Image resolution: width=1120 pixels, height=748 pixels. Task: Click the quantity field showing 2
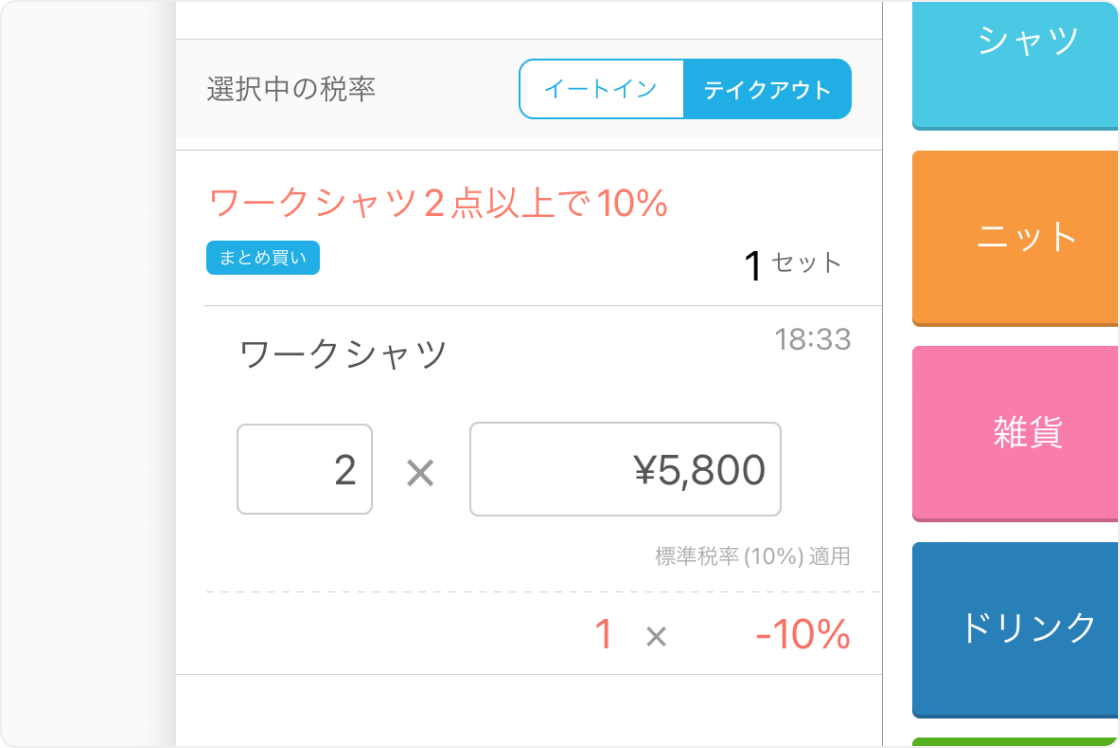[305, 469]
